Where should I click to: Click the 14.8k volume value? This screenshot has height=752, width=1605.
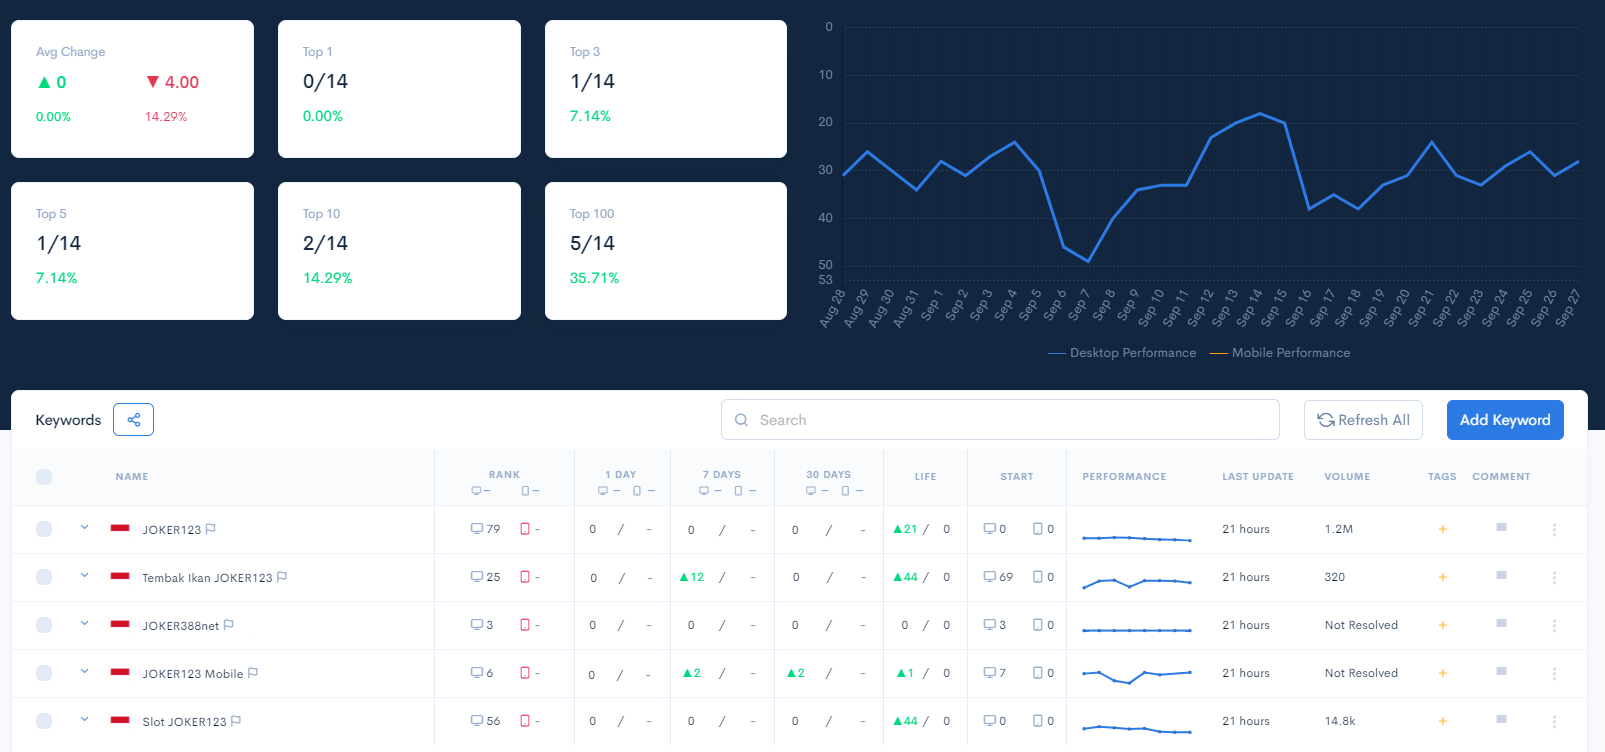(x=1340, y=721)
